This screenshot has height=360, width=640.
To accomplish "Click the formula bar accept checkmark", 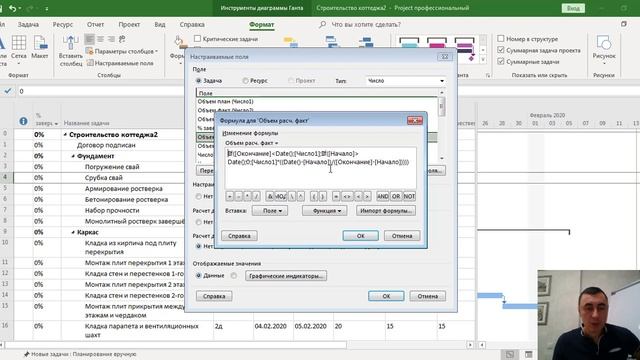I will click(x=8, y=91).
